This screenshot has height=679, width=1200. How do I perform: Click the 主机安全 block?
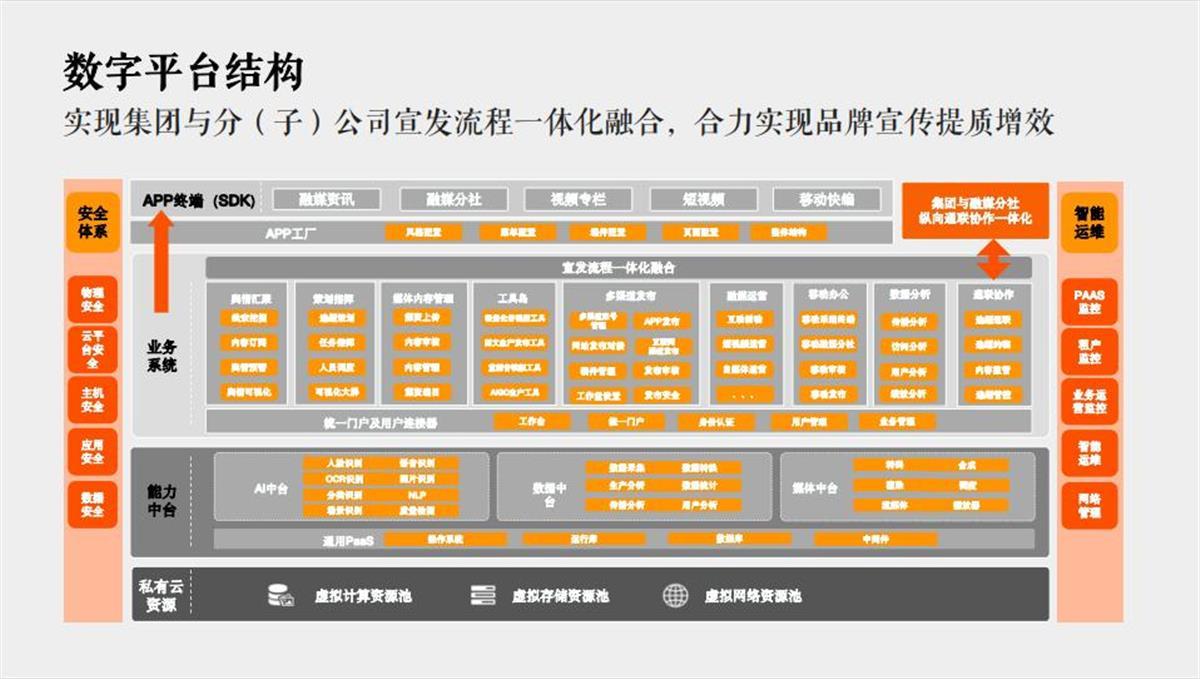click(92, 399)
